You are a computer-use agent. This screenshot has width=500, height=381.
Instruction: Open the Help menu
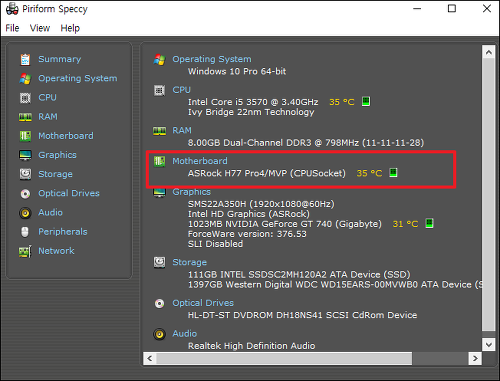70,28
